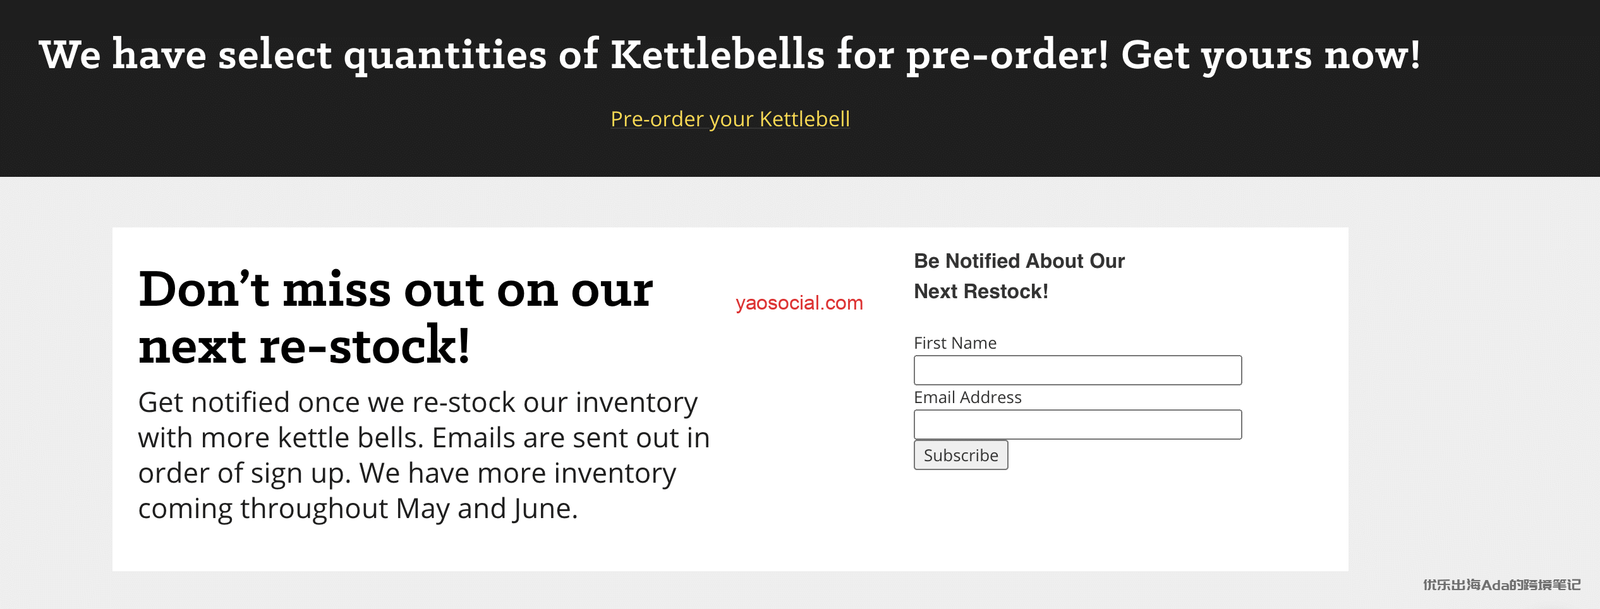Click the coming throughout May and June line
1600x609 pixels.
coord(357,509)
